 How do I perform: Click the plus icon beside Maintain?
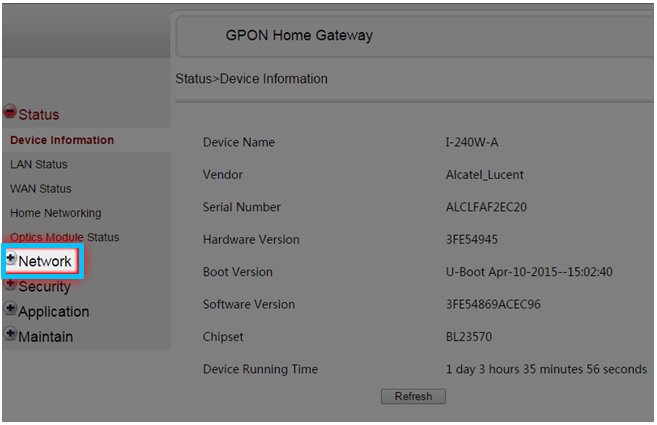point(10,334)
